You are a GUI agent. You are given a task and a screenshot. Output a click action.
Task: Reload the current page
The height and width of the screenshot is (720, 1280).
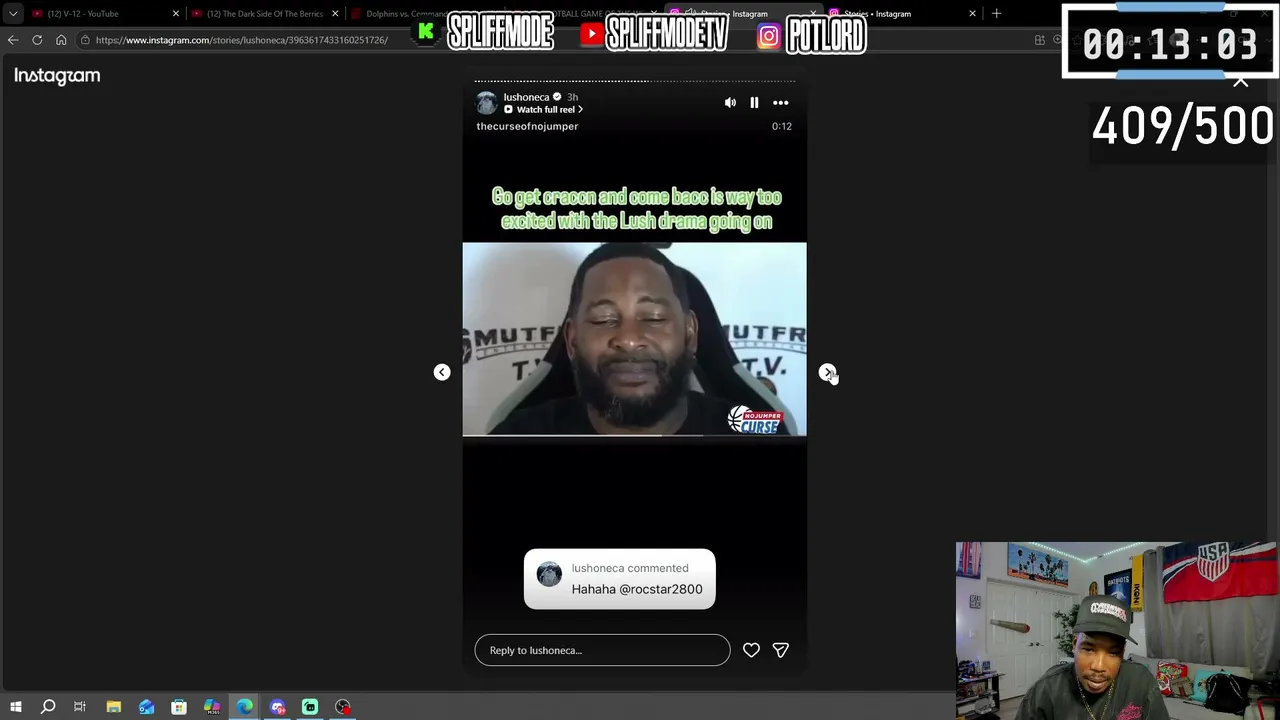click(x=37, y=40)
